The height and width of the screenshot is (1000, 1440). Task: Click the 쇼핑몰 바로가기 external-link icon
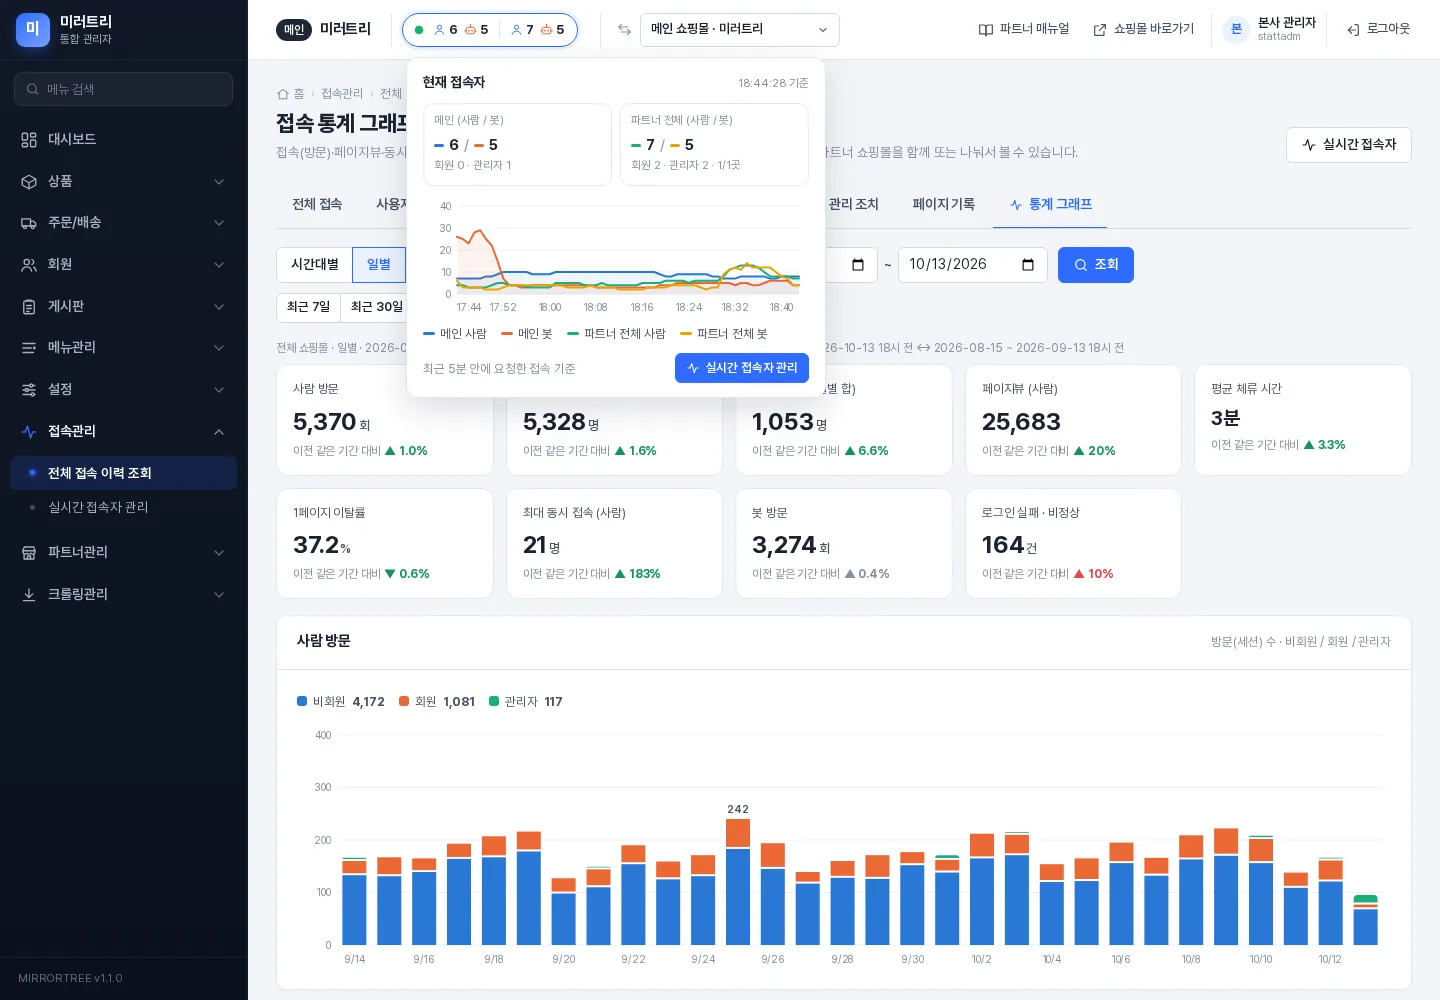point(1100,30)
